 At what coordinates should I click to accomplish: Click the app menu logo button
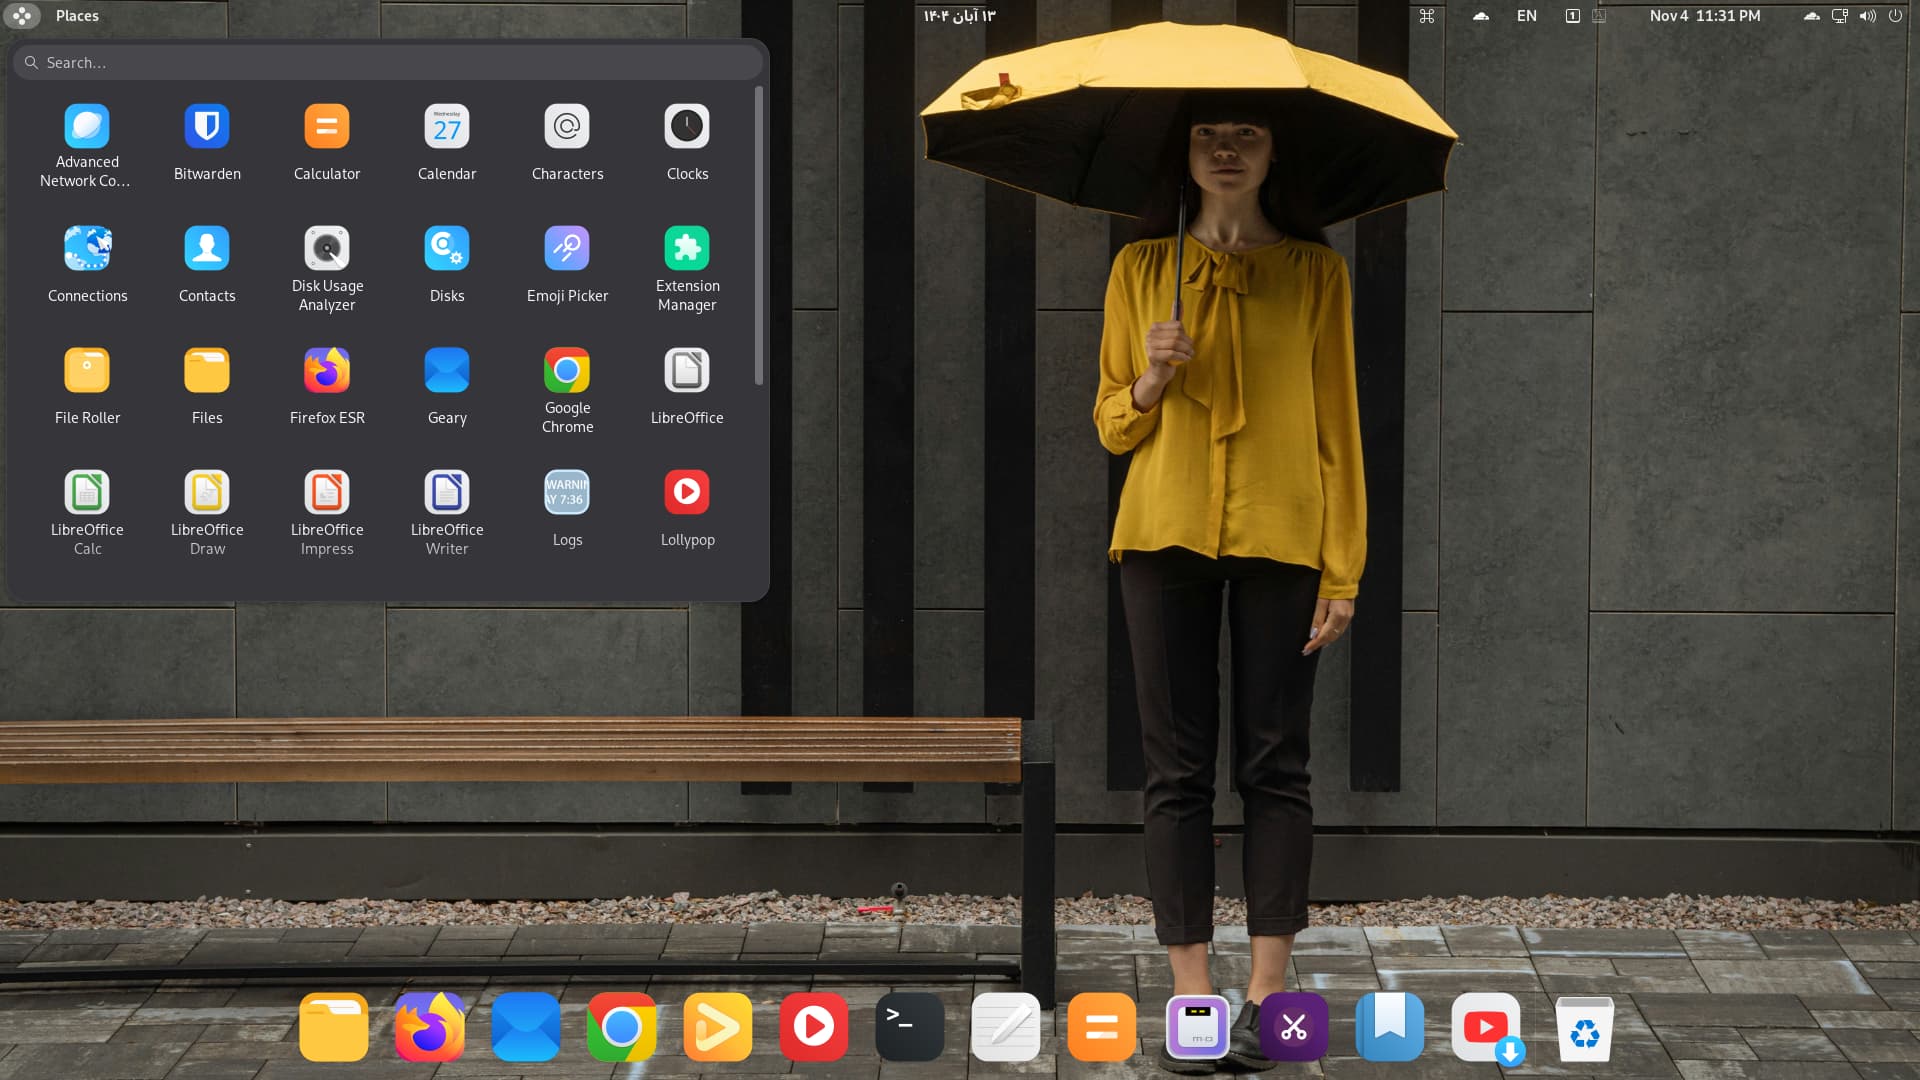click(x=22, y=16)
